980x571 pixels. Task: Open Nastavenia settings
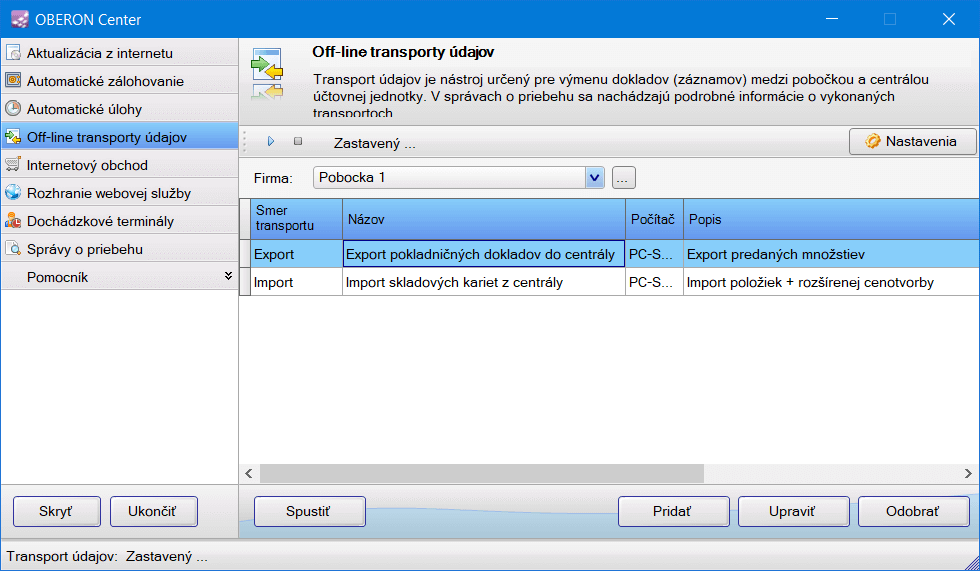tap(912, 142)
